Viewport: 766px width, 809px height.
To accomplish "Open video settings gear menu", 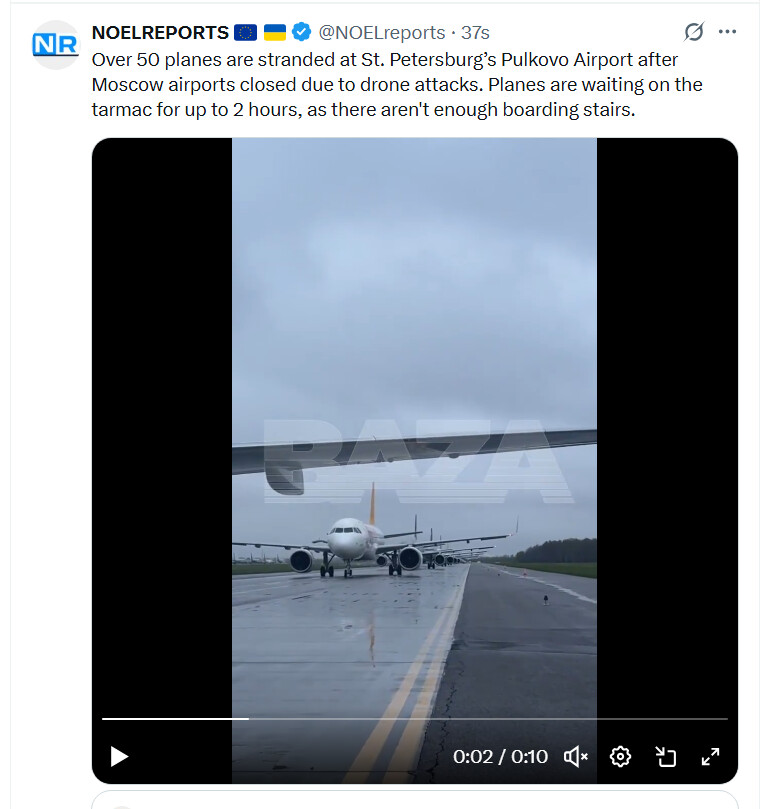I will (x=620, y=757).
